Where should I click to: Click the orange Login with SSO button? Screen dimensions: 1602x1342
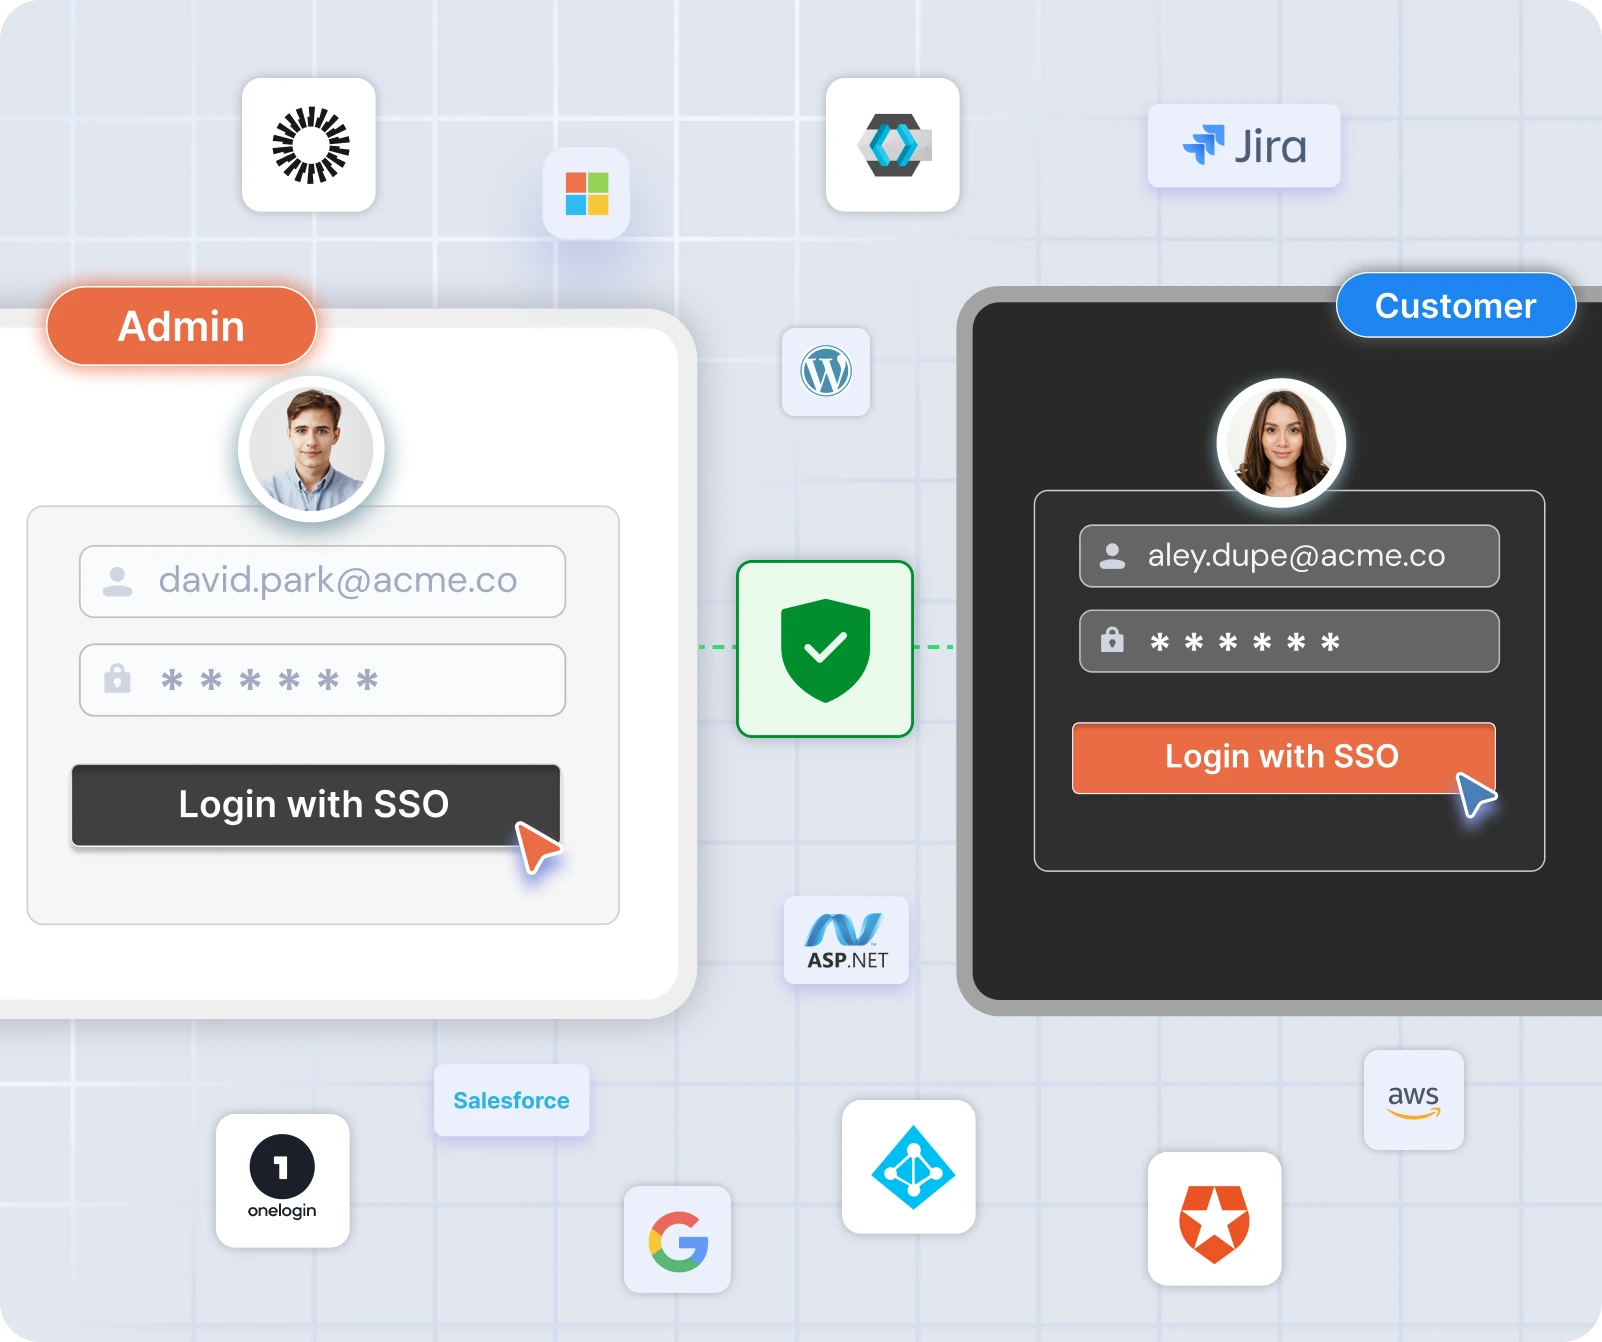point(1284,758)
